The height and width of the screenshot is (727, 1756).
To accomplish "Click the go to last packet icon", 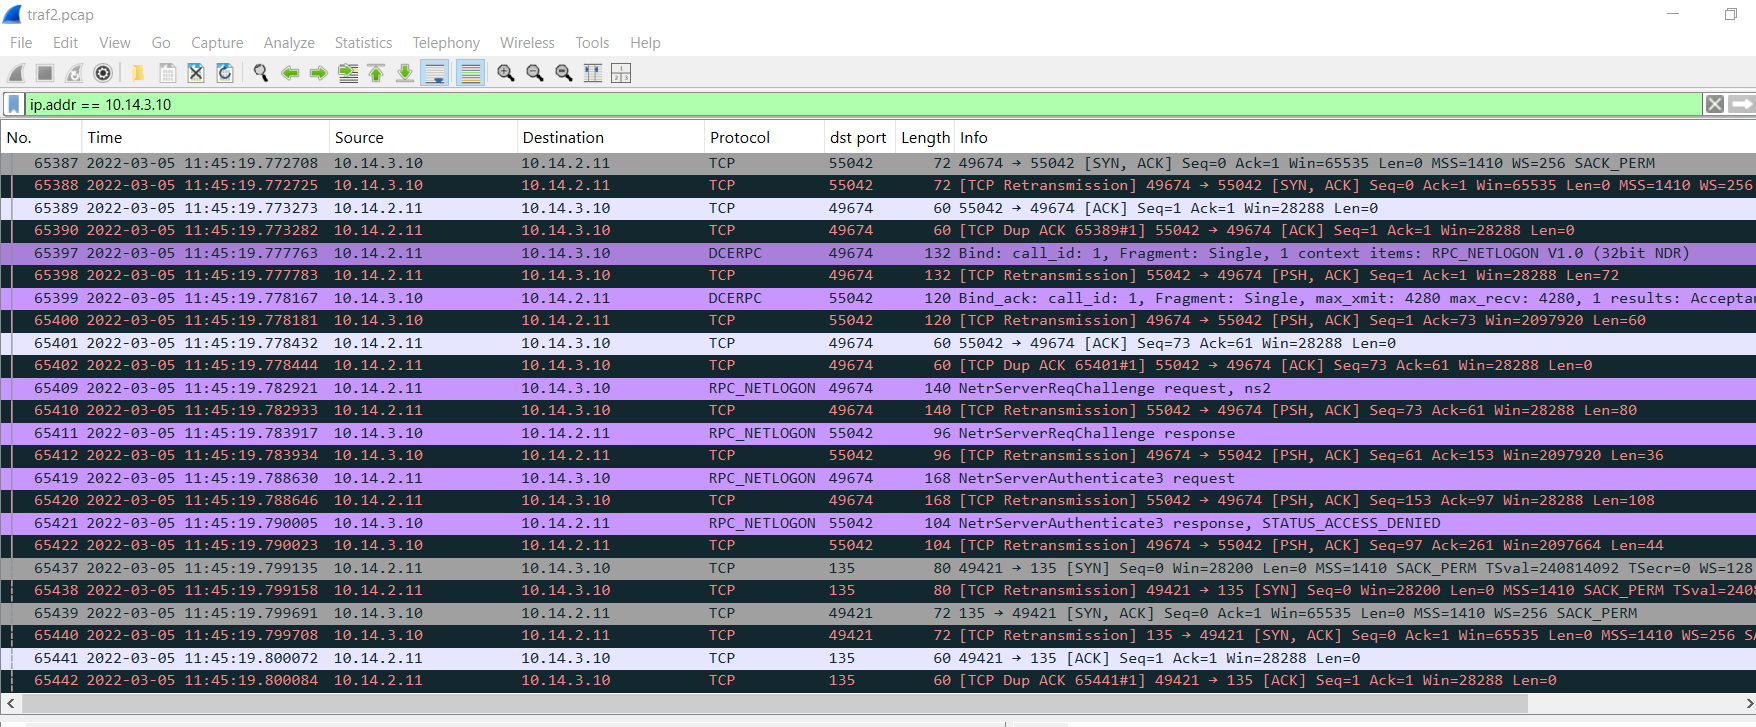I will click(x=405, y=73).
